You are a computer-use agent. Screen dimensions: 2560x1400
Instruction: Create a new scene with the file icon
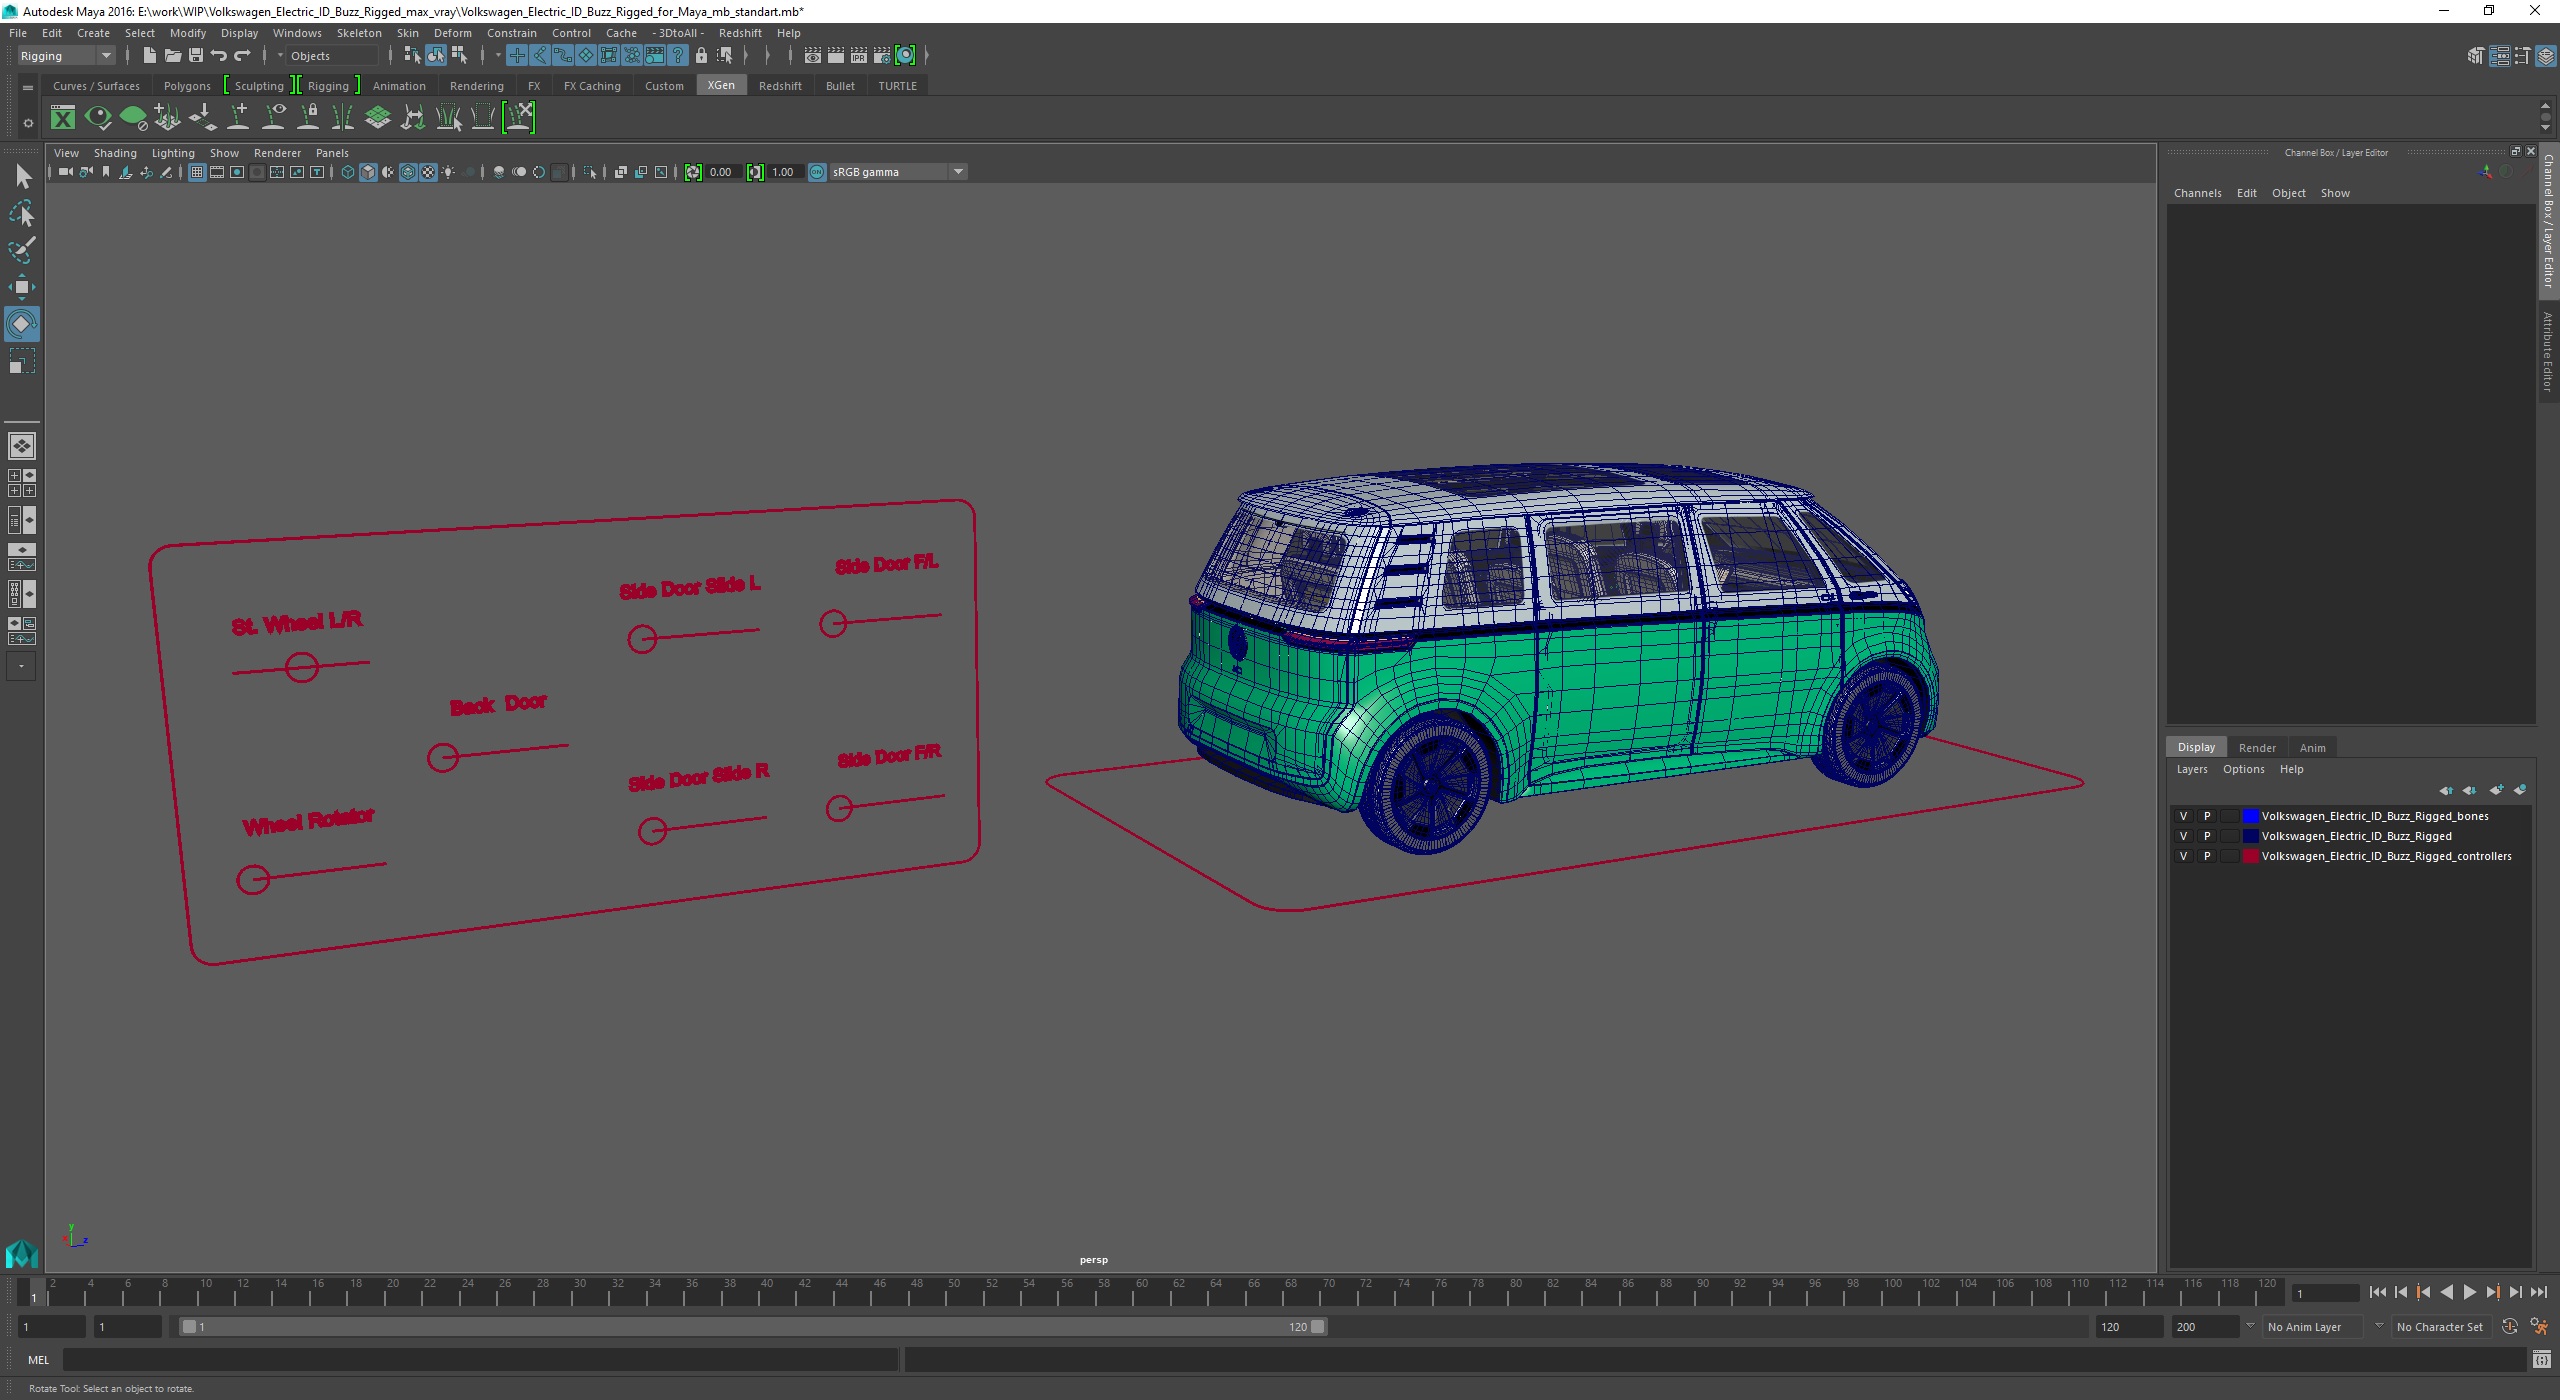click(149, 56)
